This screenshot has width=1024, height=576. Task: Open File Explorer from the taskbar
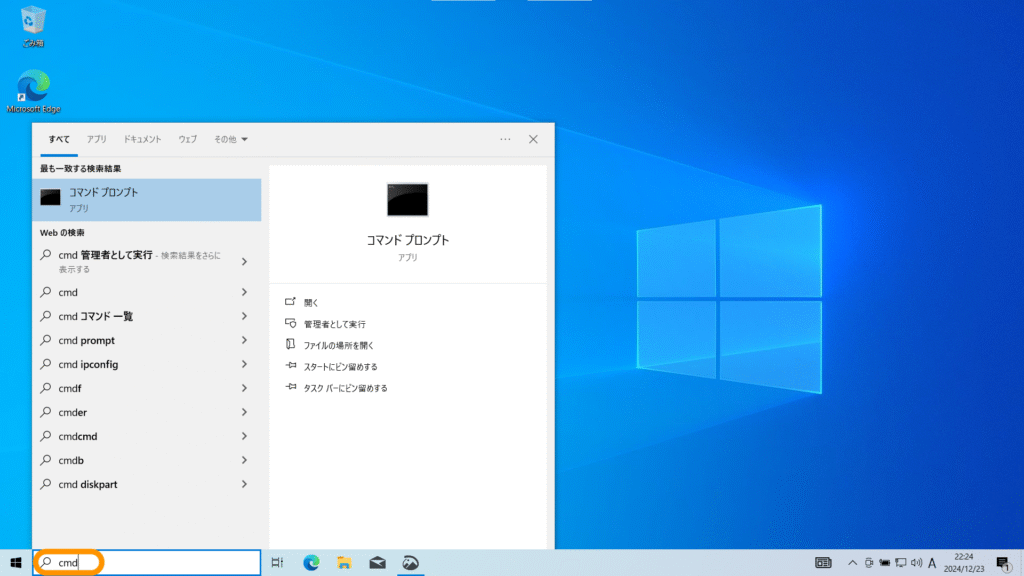344,562
